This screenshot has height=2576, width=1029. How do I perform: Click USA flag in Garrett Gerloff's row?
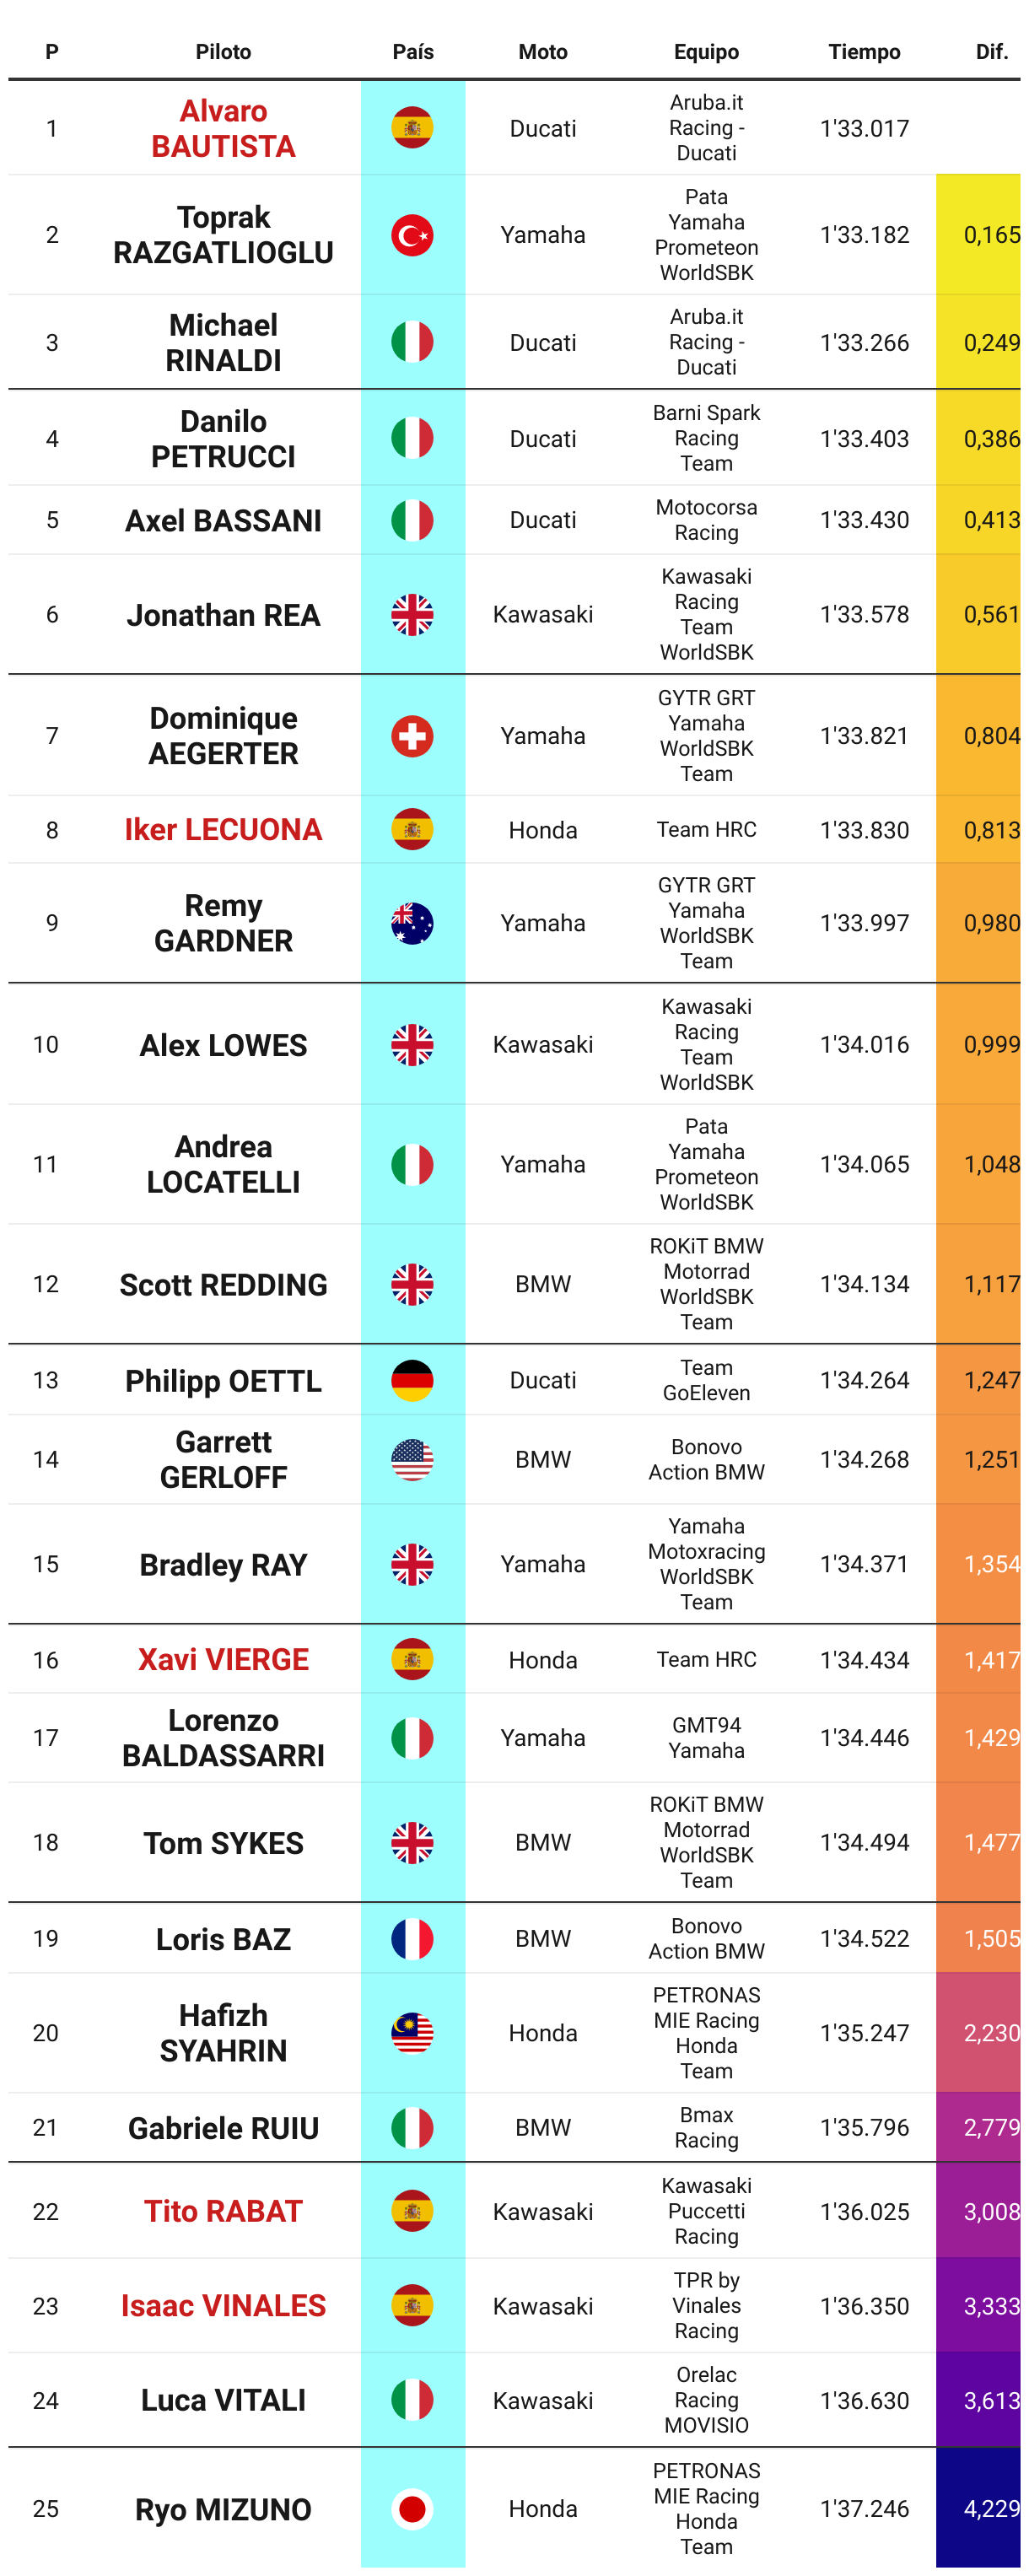(412, 1460)
